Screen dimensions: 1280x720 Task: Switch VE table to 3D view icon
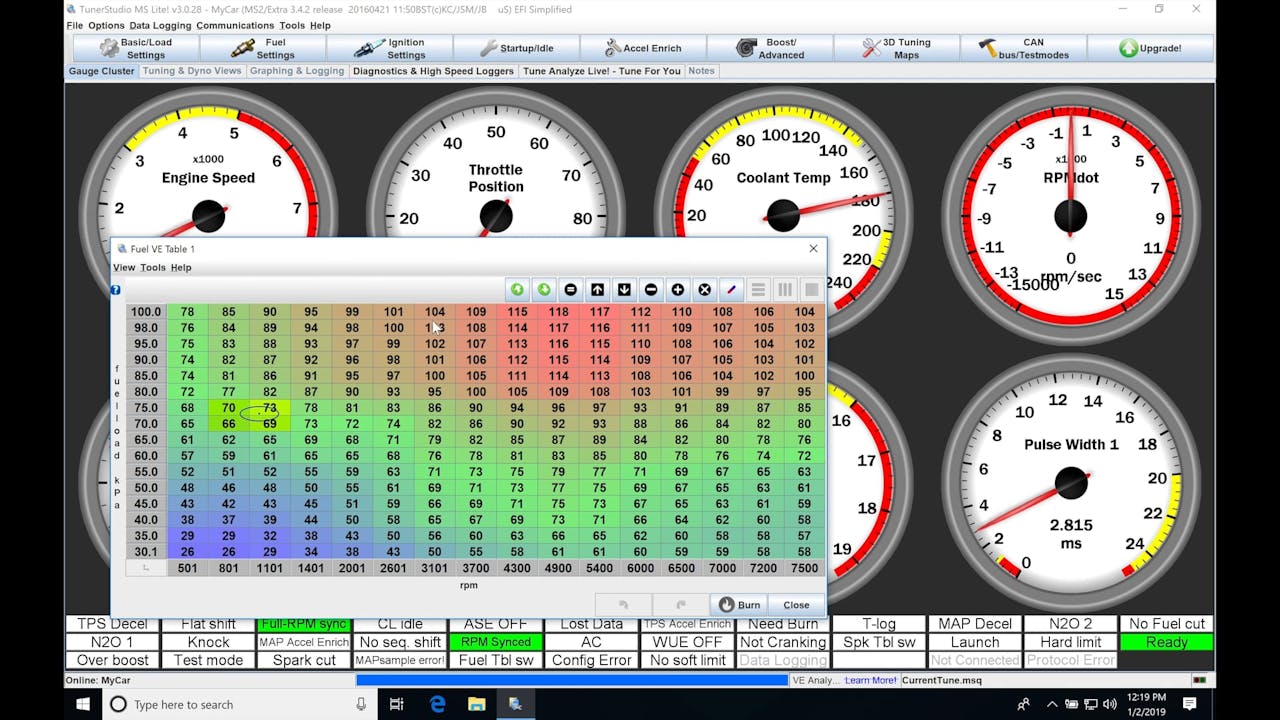(x=811, y=289)
